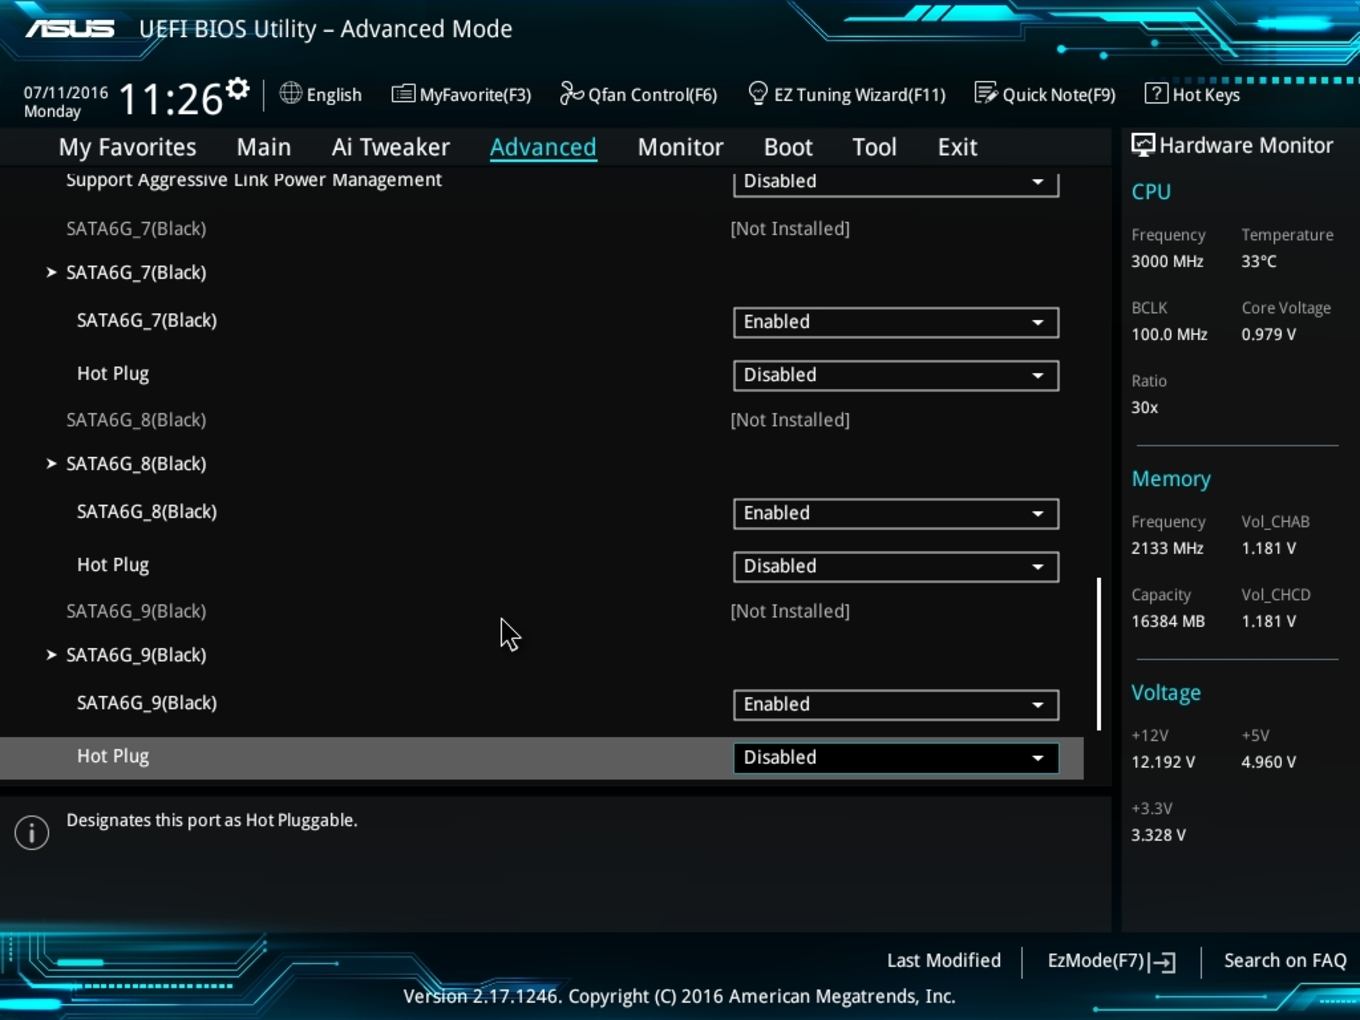Screen dimensions: 1360x1020
Task: Click the Voltage heading in Hardware Monitor
Action: [x=1166, y=693]
